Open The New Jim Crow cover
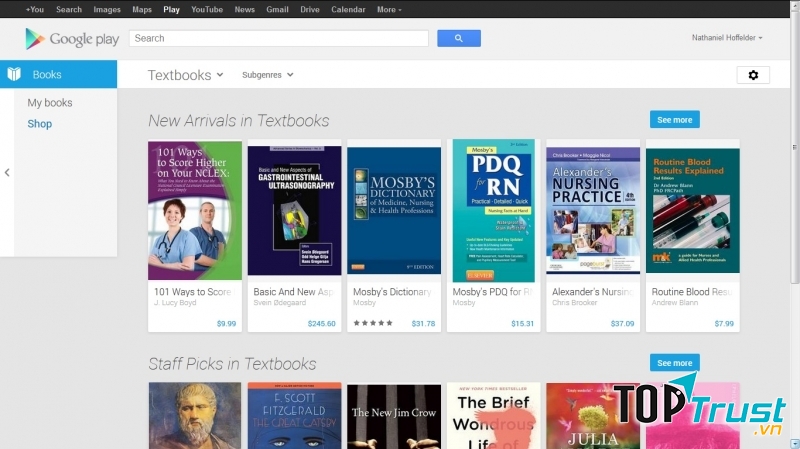This screenshot has height=449, width=800. [x=394, y=417]
